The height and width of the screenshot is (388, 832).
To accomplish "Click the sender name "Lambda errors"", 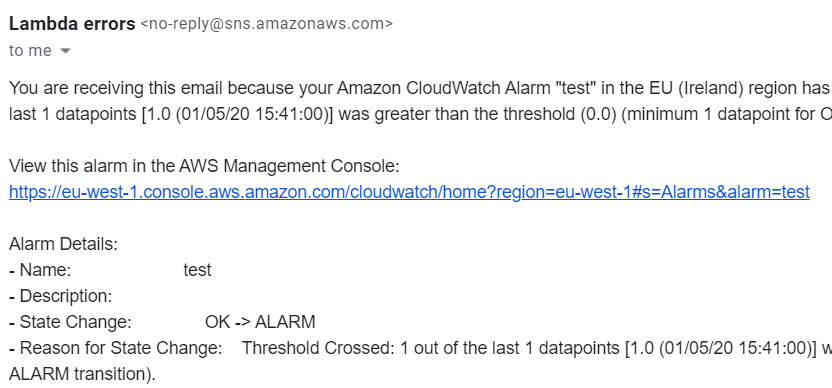I will [x=72, y=24].
